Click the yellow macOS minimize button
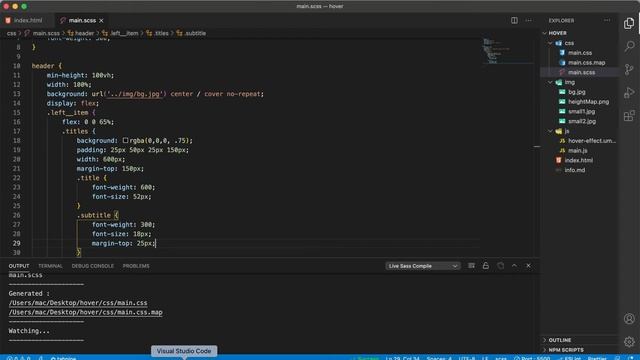 point(15,6)
